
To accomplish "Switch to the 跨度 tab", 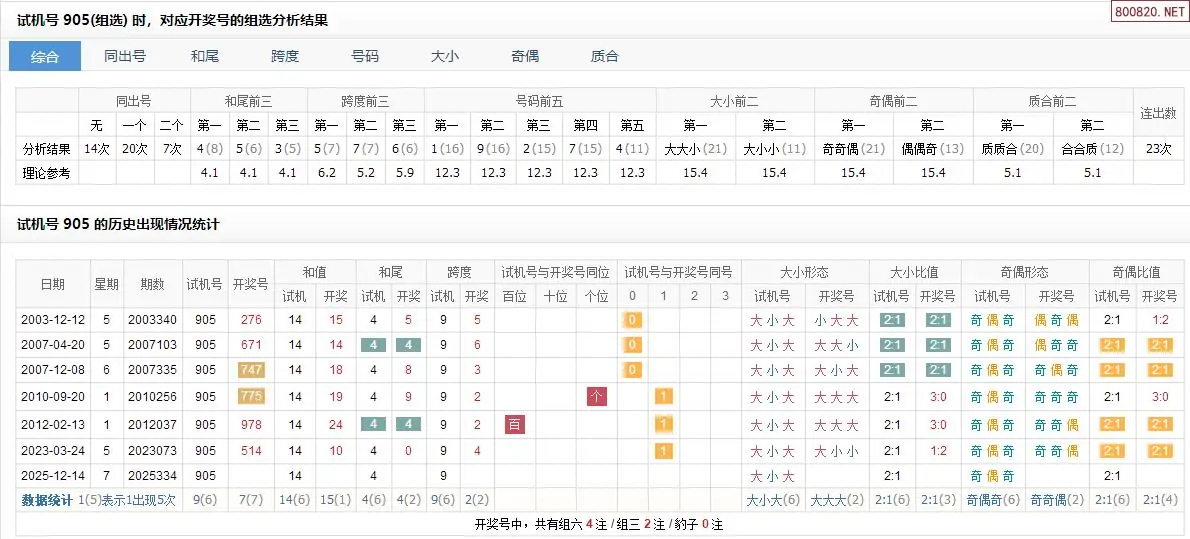I will 285,57.
